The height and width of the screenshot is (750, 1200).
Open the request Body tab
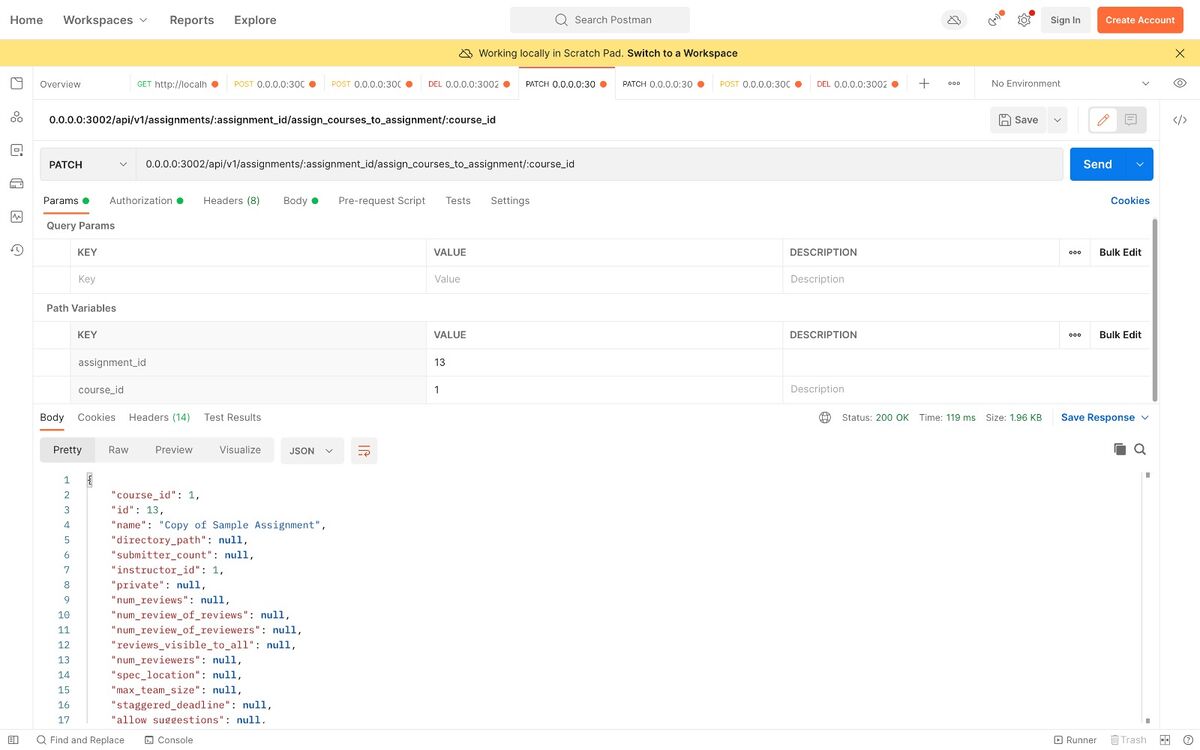pyautogui.click(x=300, y=201)
